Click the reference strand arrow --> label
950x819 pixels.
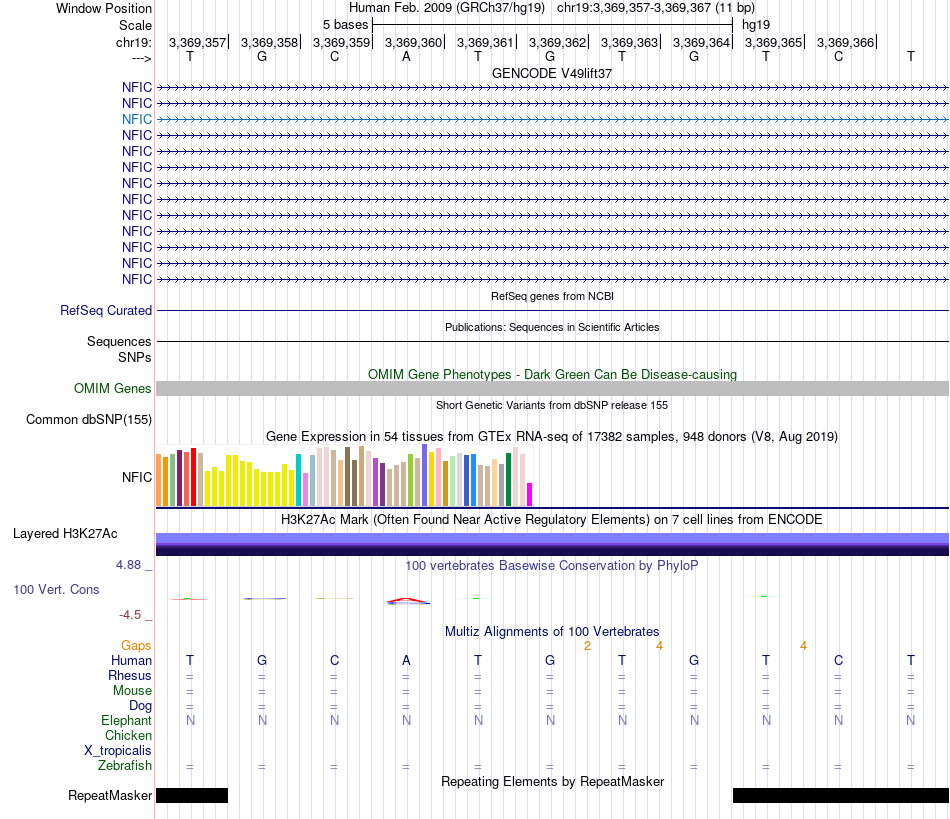tap(141, 58)
